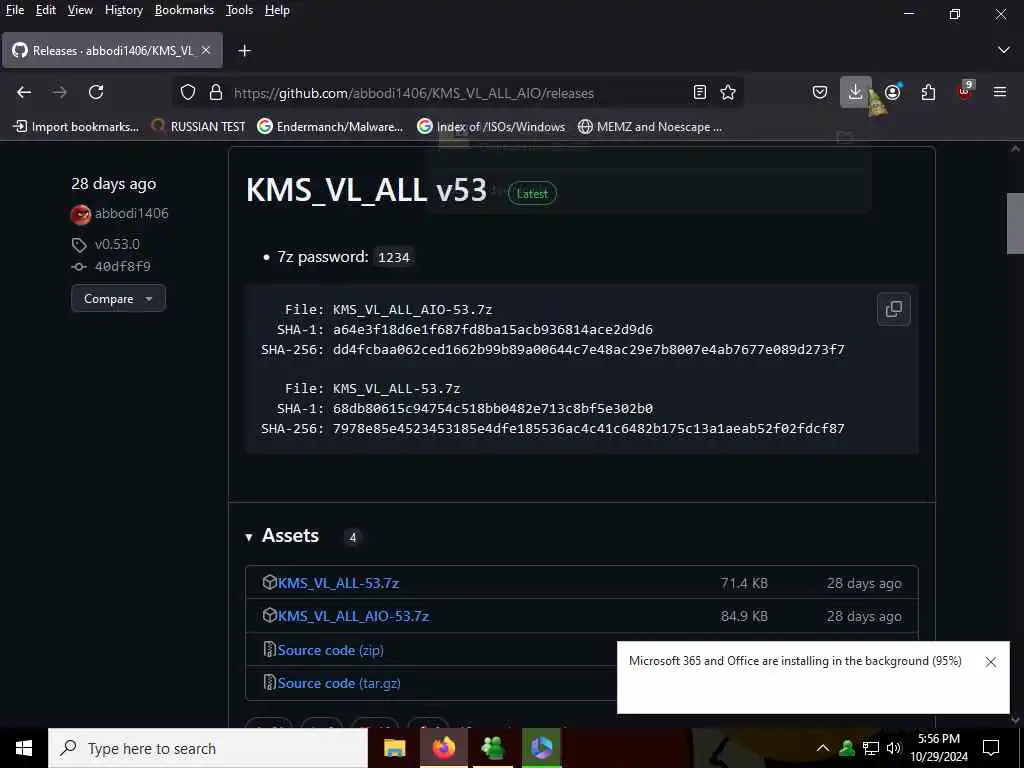Open the View menu

[x=80, y=10]
